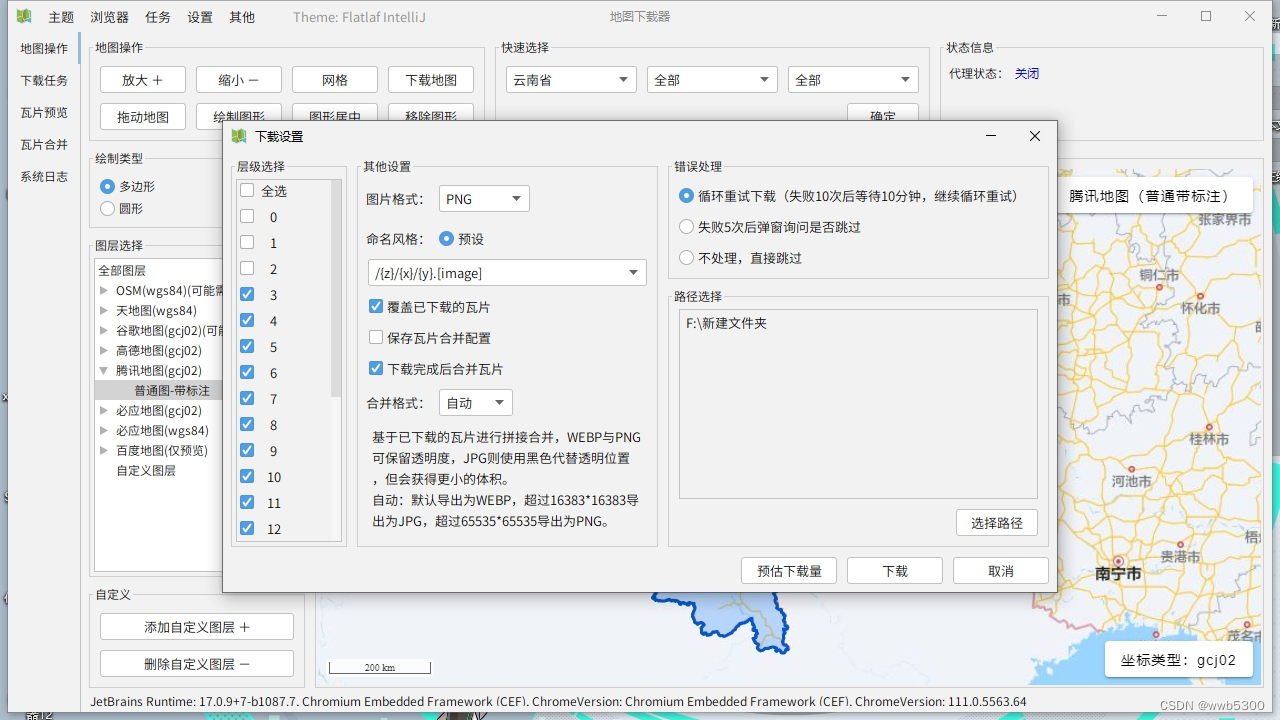Enable zoom level 1 checkbox
Viewport: 1280px width, 720px height.
[247, 242]
